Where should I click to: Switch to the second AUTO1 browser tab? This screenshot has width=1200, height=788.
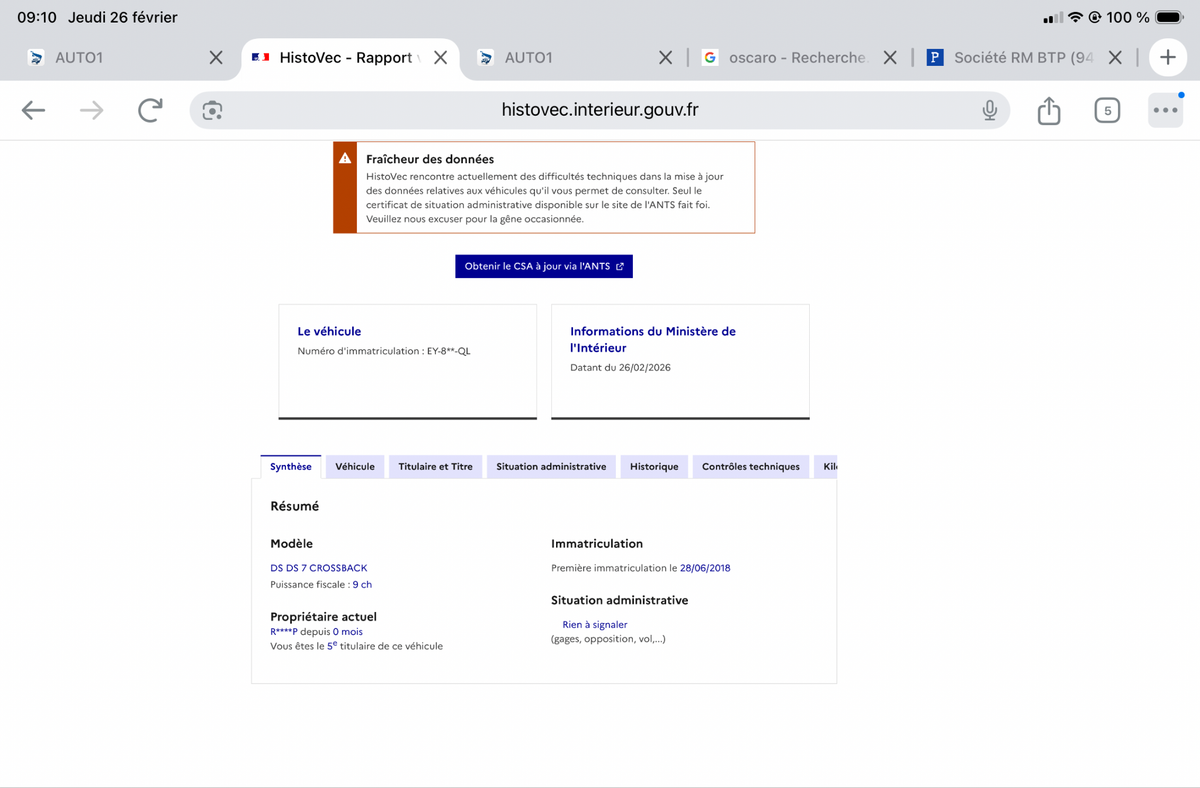pos(565,57)
